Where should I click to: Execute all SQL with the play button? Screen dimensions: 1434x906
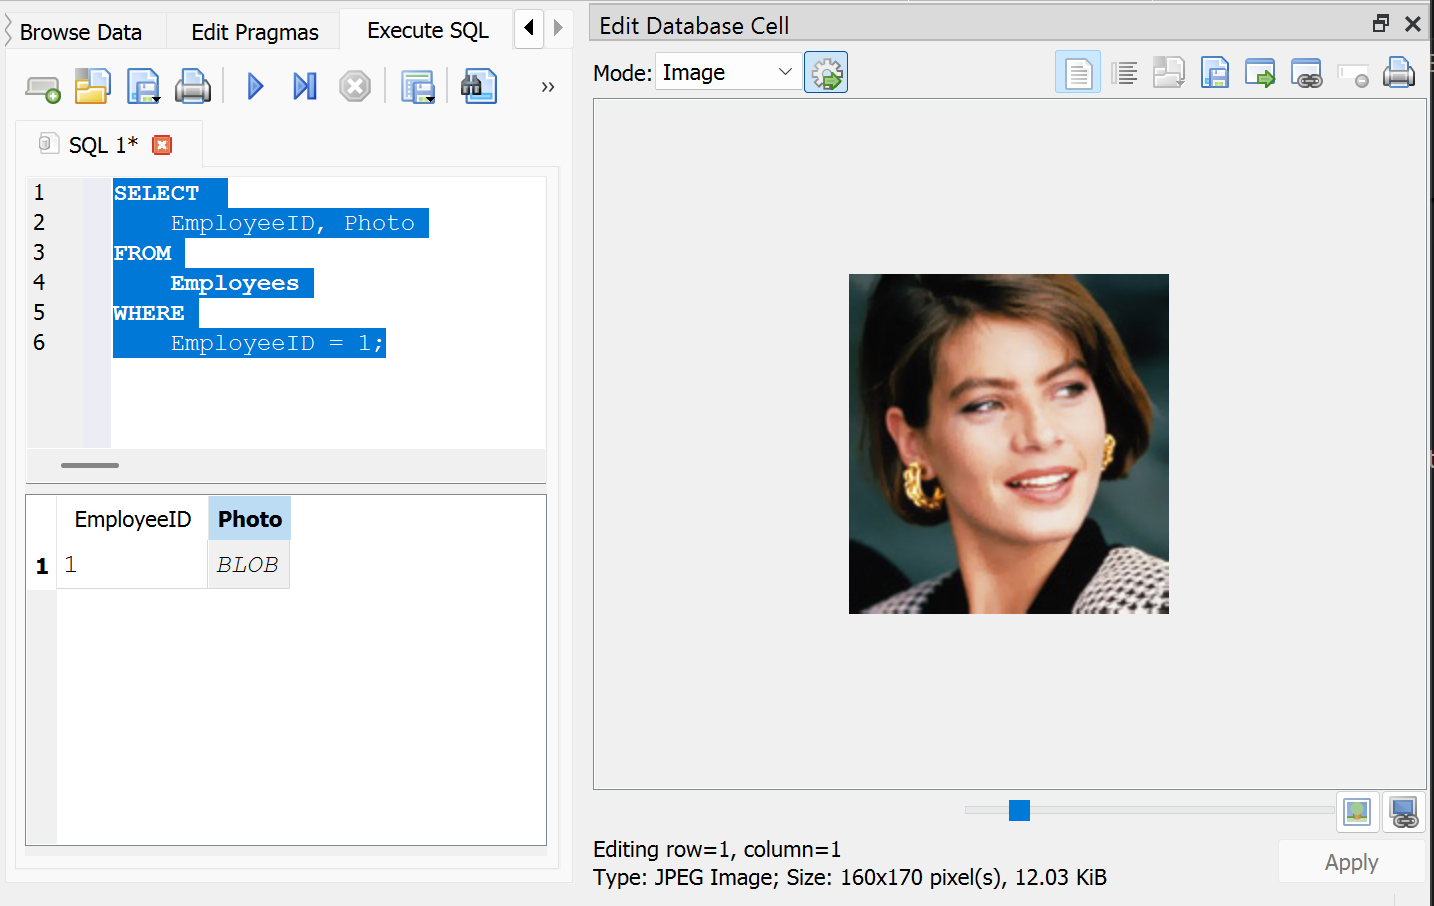click(255, 87)
